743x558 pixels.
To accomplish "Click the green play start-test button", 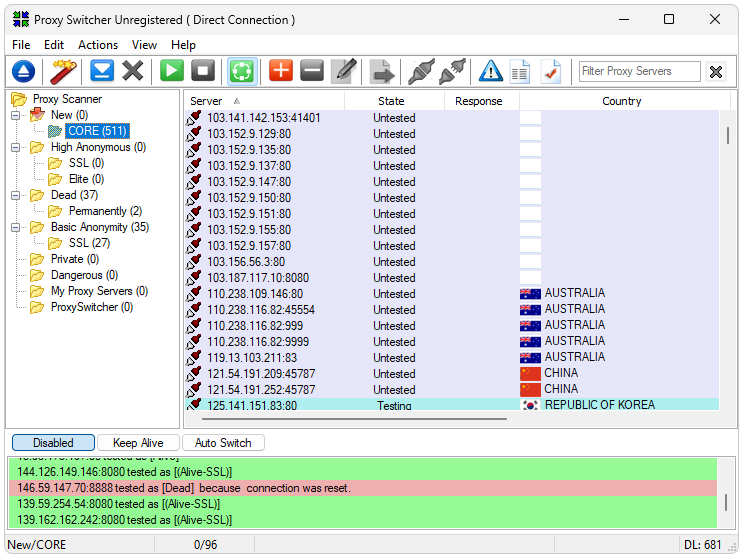I will click(172, 71).
